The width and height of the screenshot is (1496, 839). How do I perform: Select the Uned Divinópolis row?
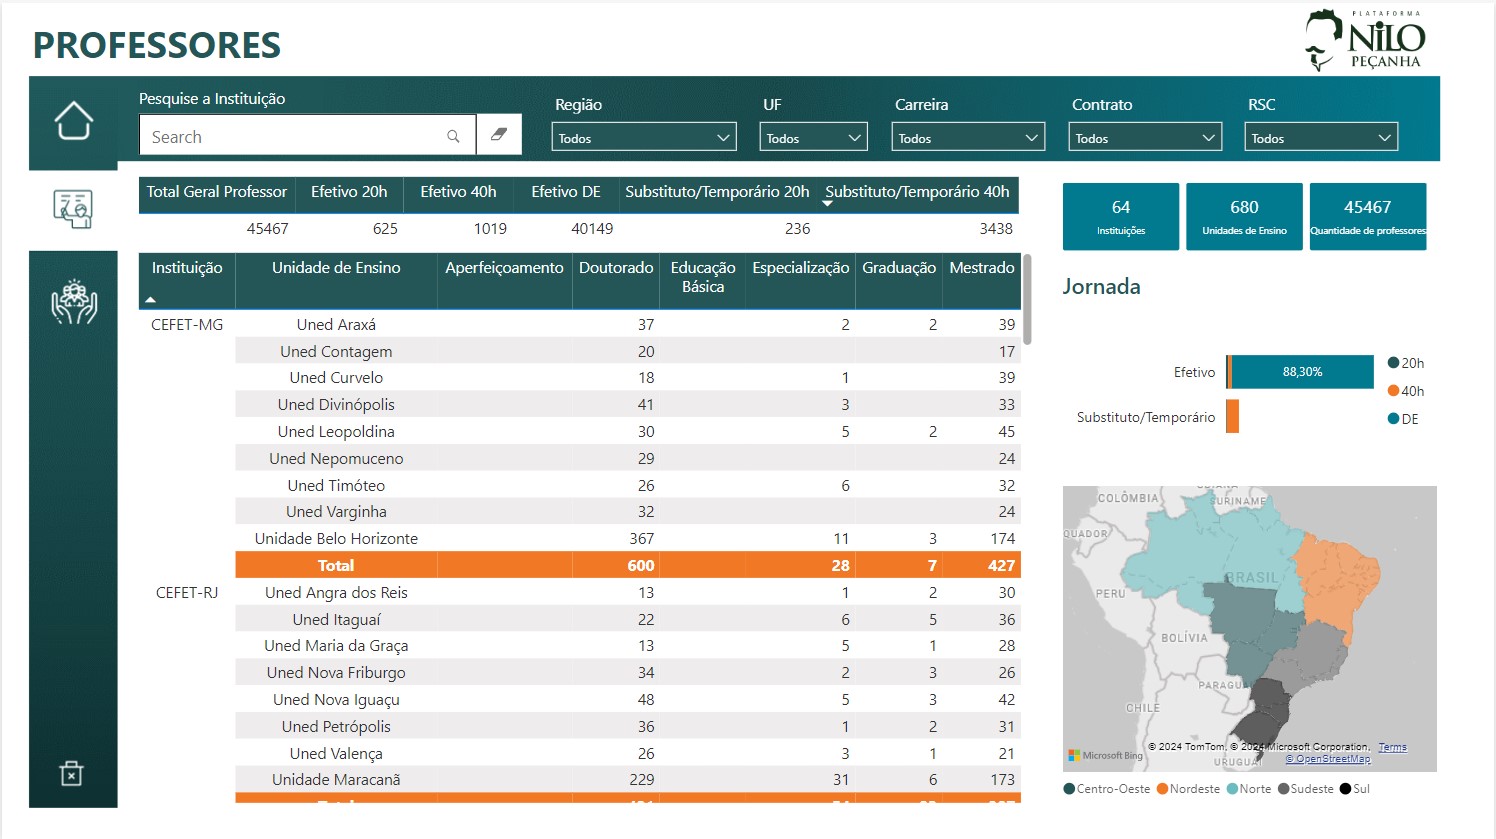coord(628,405)
